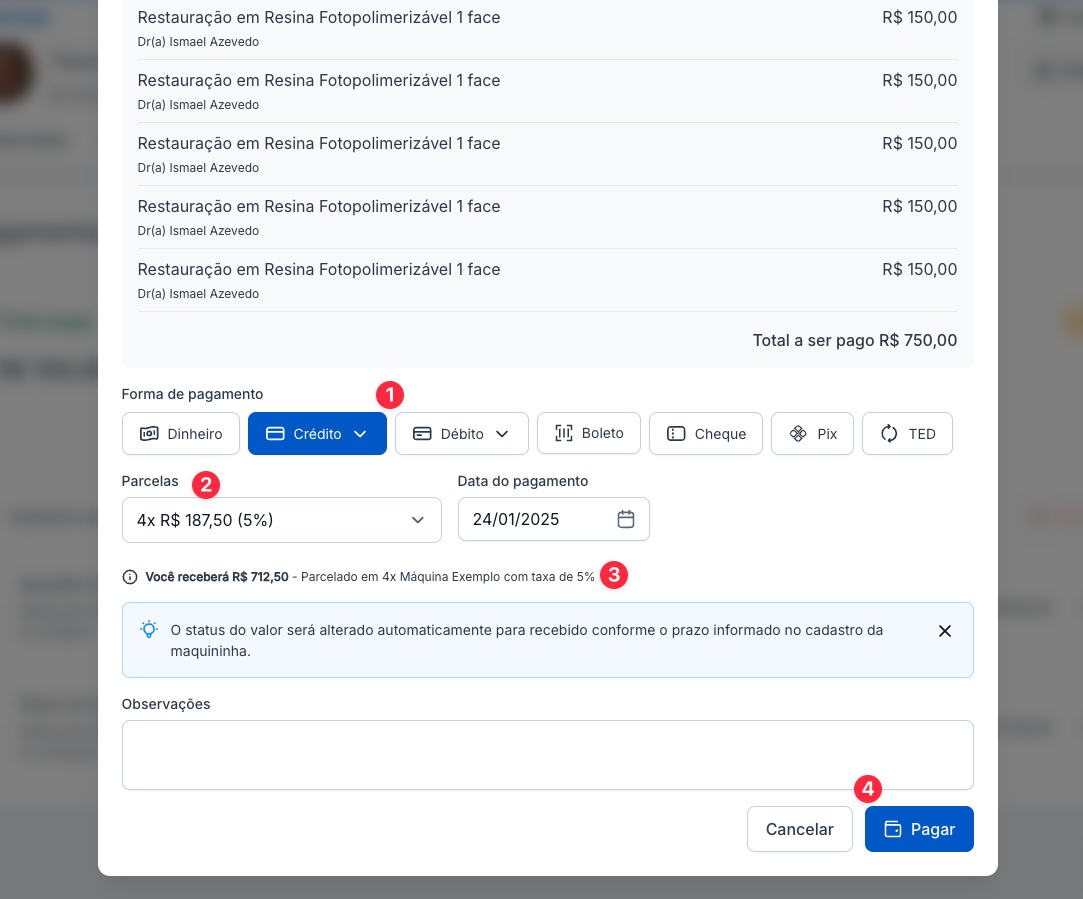The width and height of the screenshot is (1083, 899).
Task: Select the Cheque payment option
Action: point(706,434)
